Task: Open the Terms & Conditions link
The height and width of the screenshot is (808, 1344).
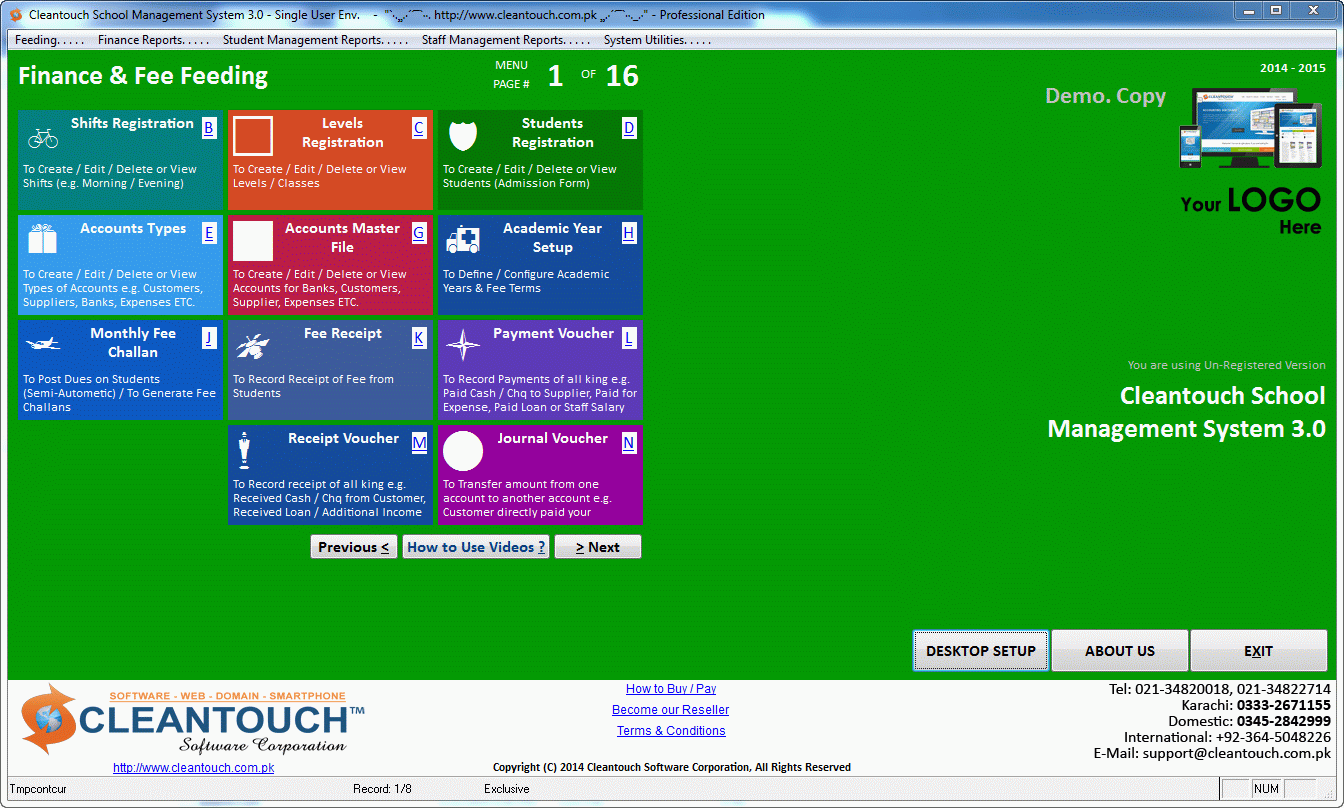Action: tap(671, 731)
